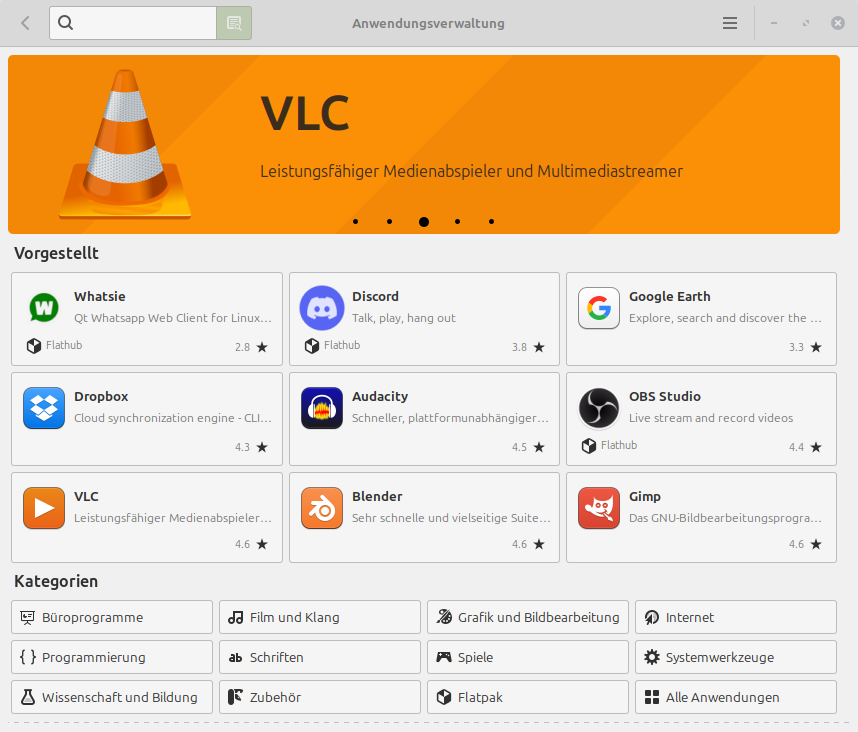Open the Film und Klang category
This screenshot has height=732, width=858.
320,617
